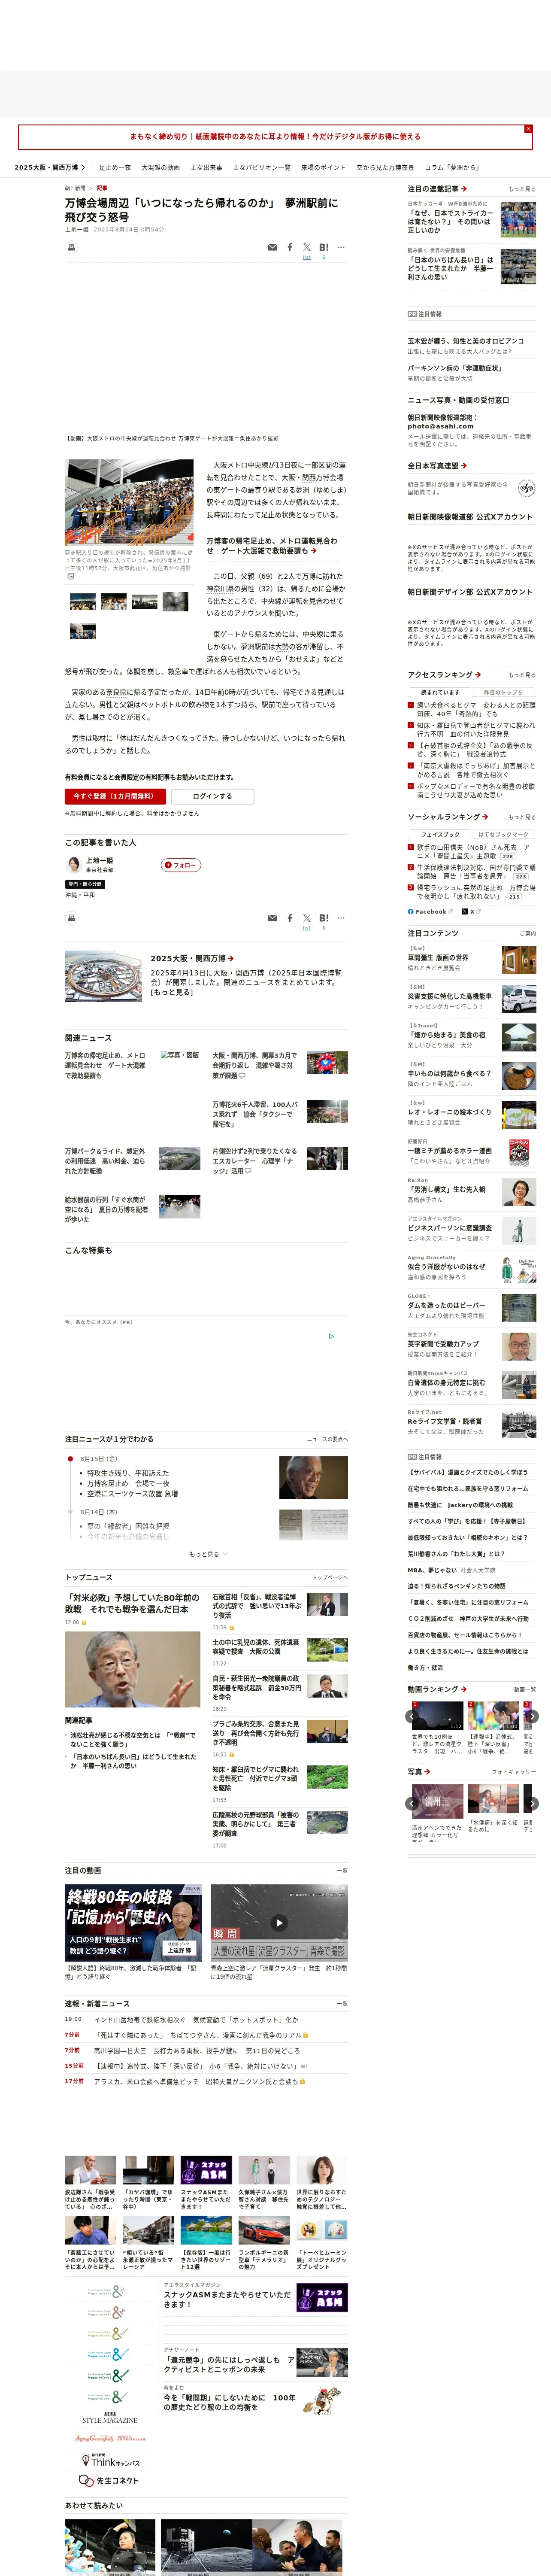This screenshot has height=2576, width=551.
Task: Enlarge main photo via icon under caption
Action: 71,576
